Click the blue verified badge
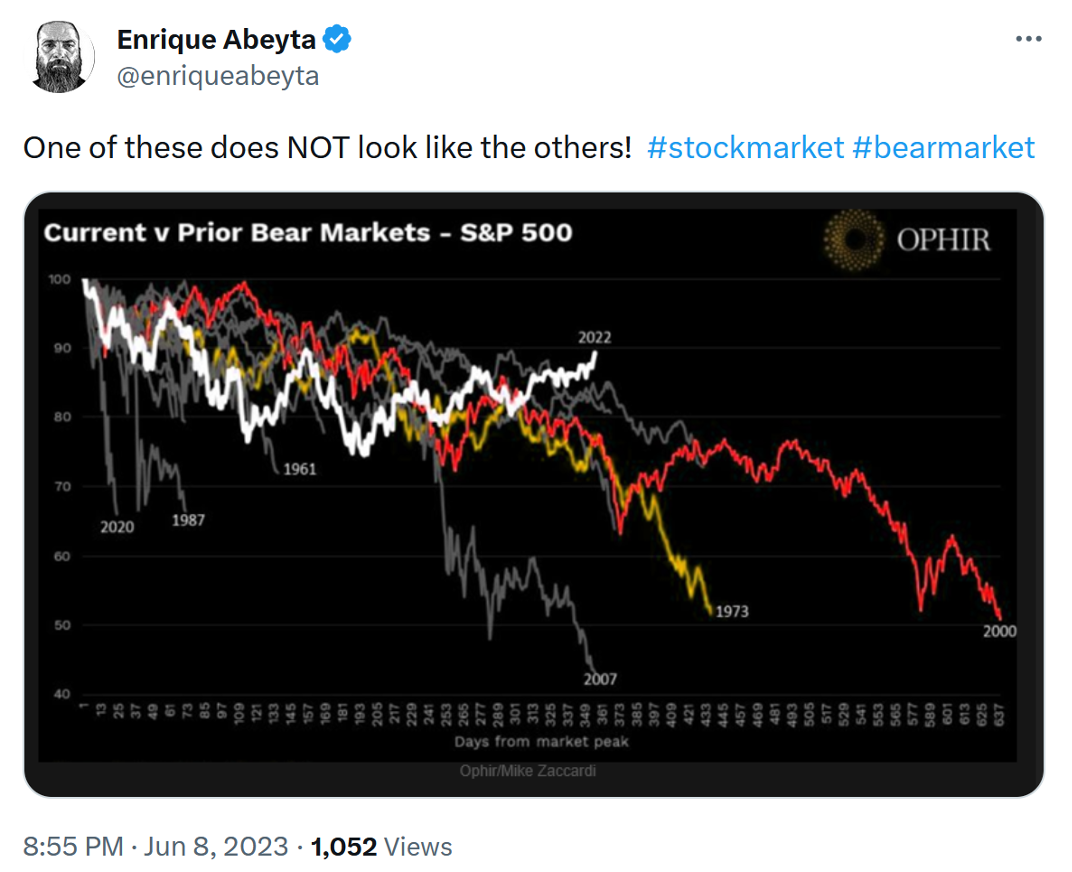Screen dimensions: 1072x872 (x=339, y=40)
